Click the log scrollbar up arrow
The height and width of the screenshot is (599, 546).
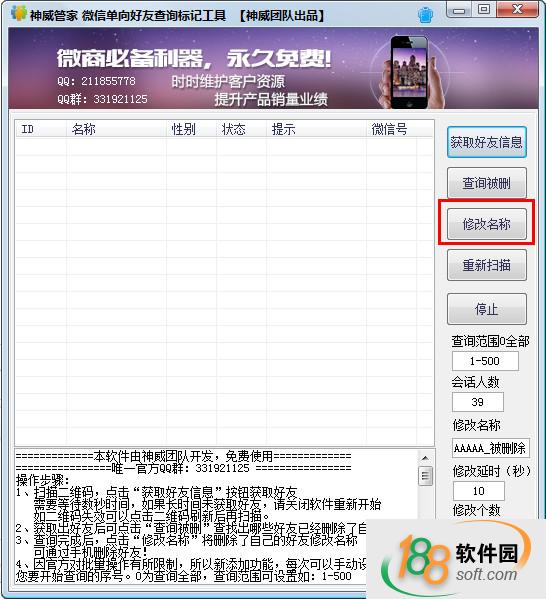425,458
